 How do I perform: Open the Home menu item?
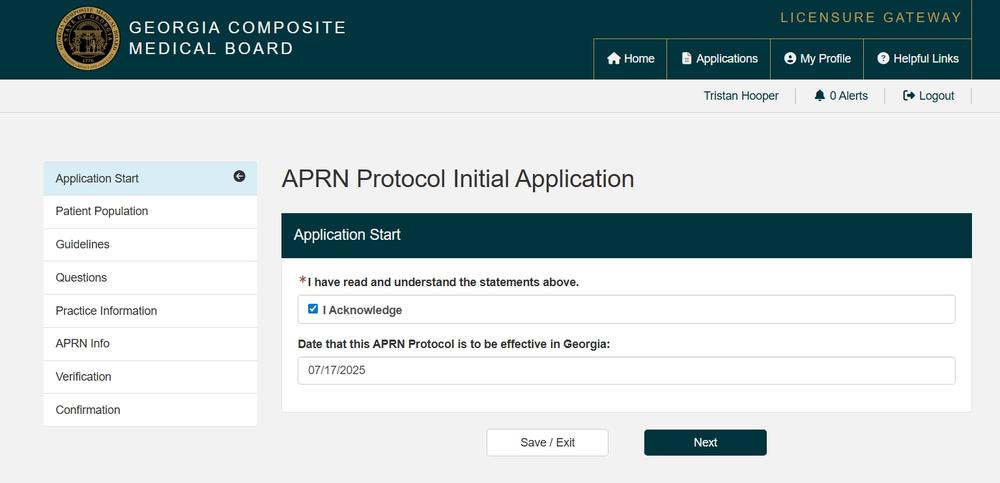click(x=630, y=59)
